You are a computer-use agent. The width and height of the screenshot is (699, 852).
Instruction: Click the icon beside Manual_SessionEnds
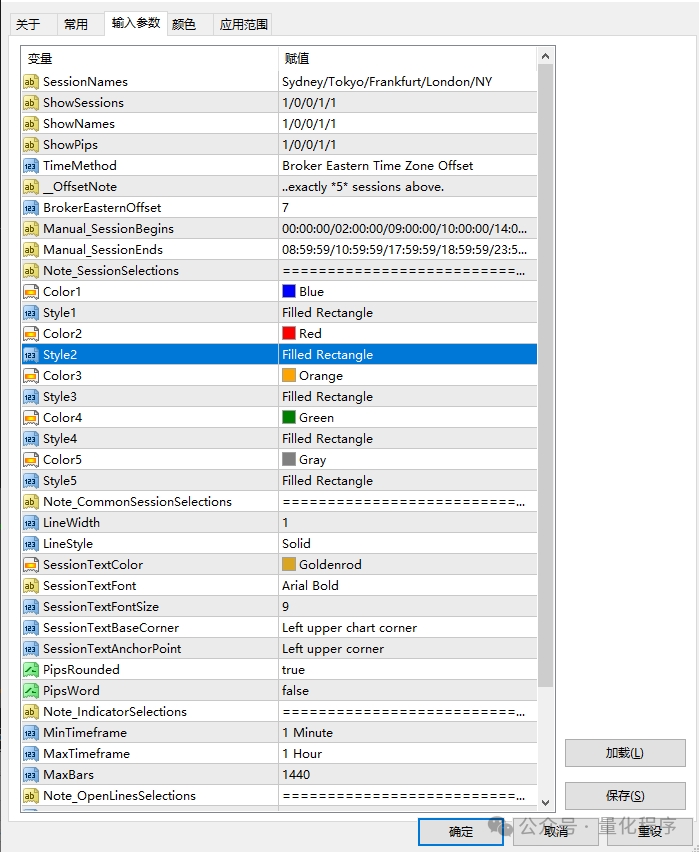point(30,249)
